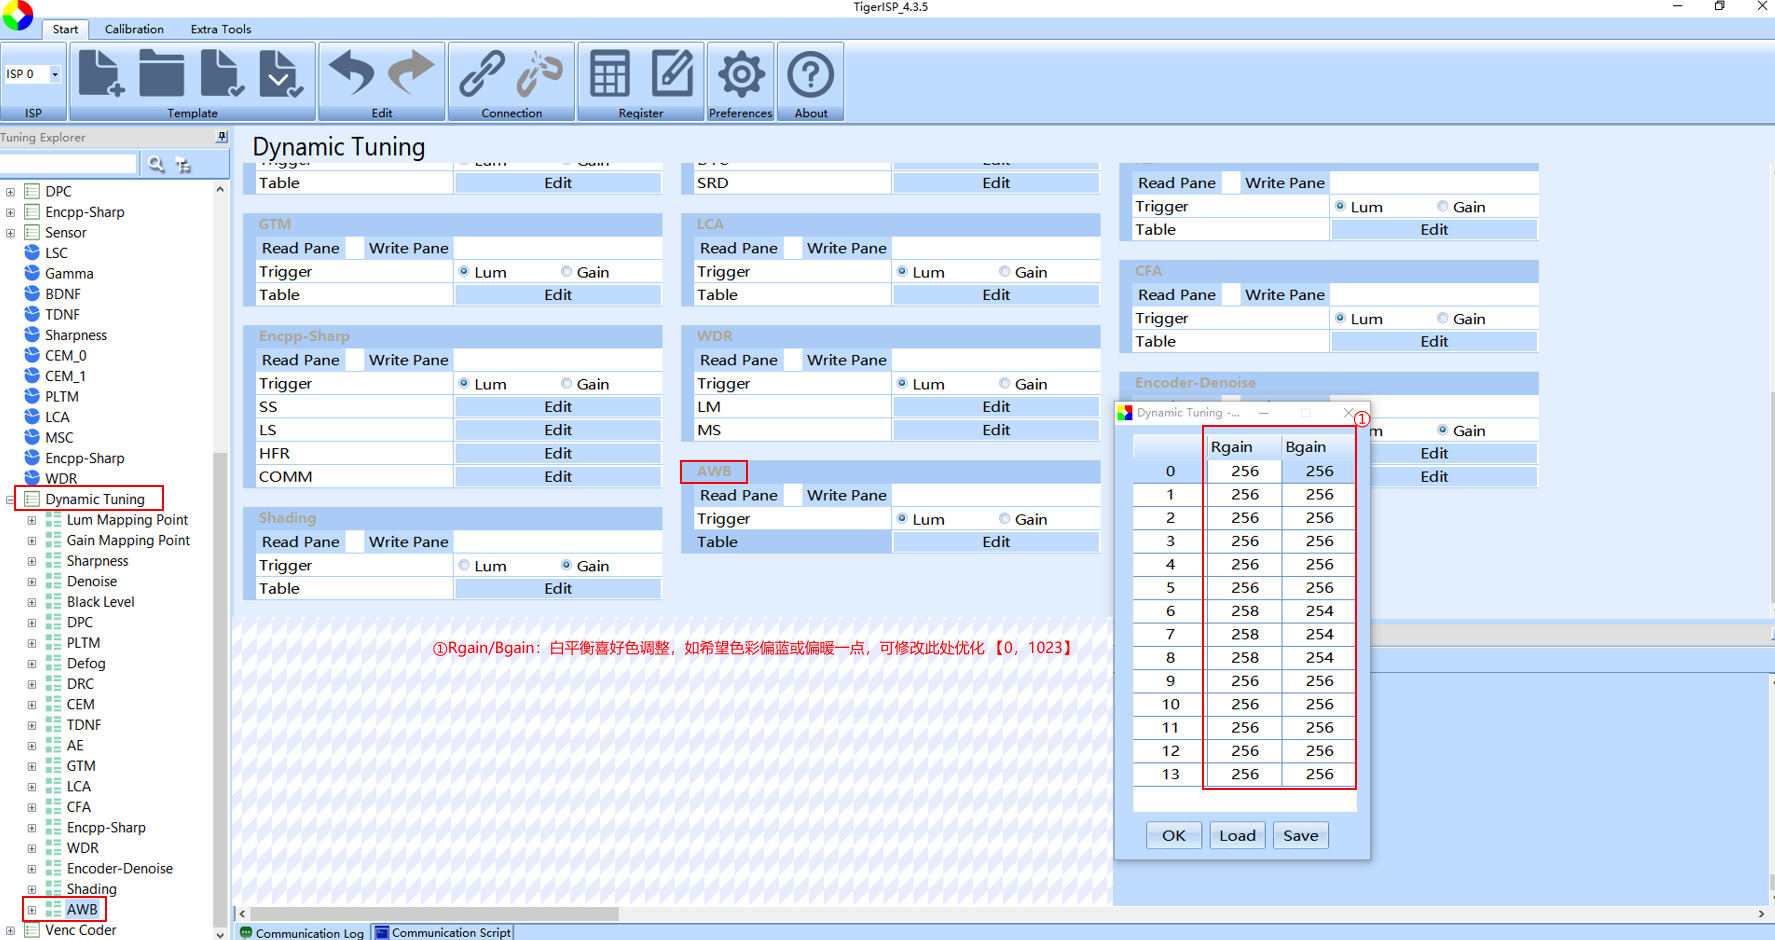This screenshot has width=1775, height=940.
Task: Click the new template icon with plus
Action: tap(101, 74)
